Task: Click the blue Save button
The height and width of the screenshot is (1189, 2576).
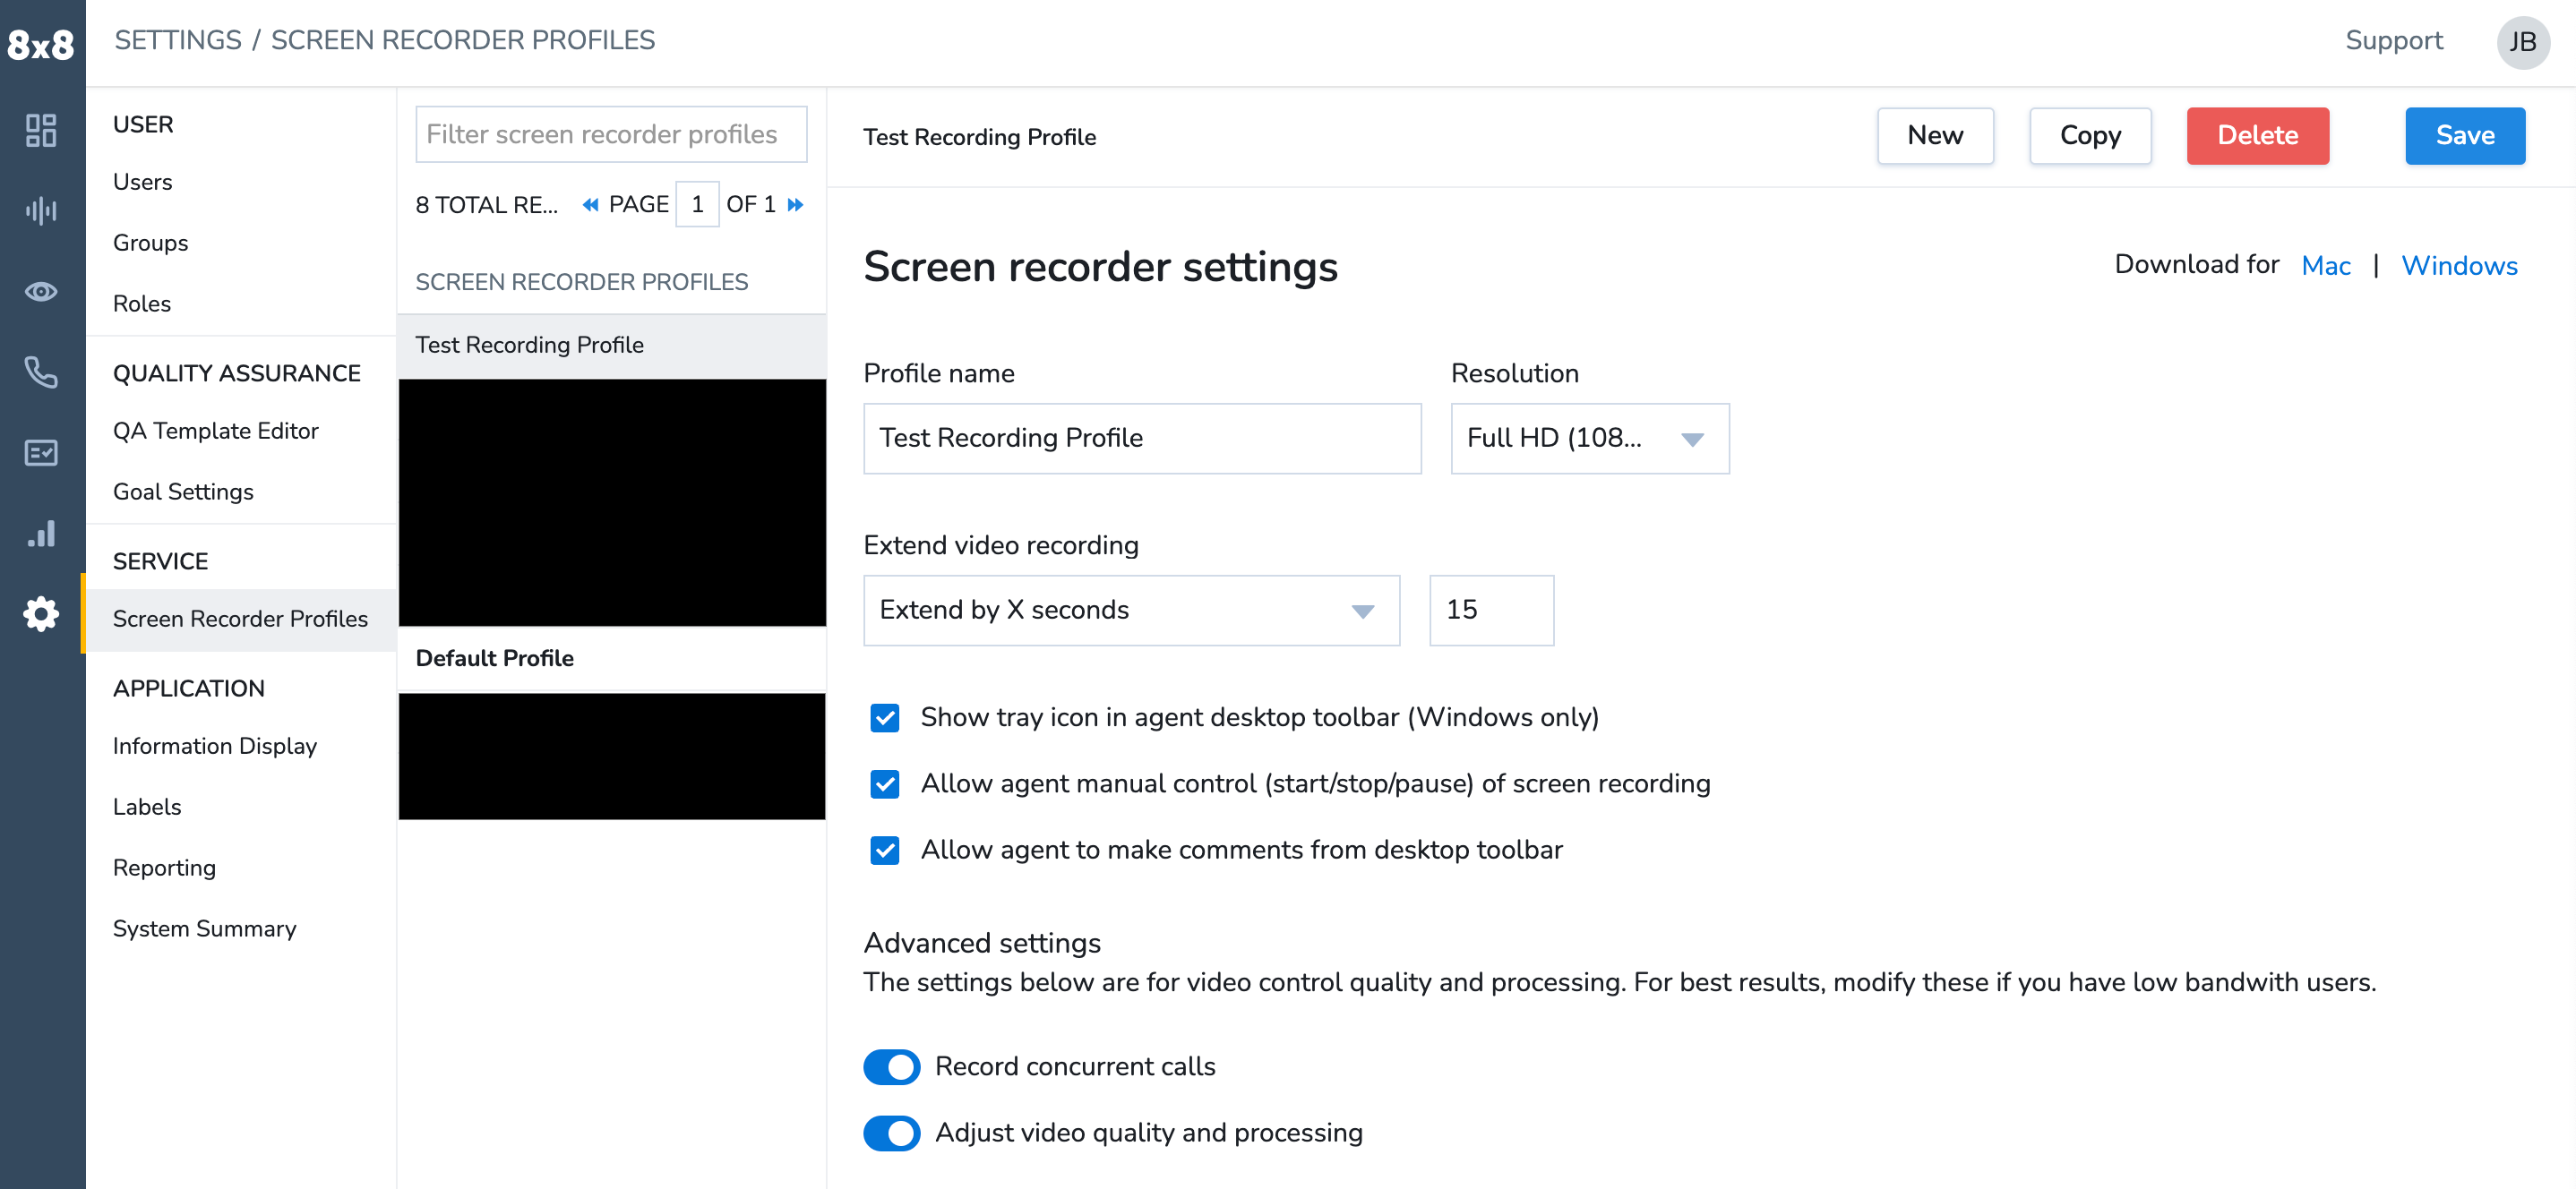Action: tap(2464, 136)
